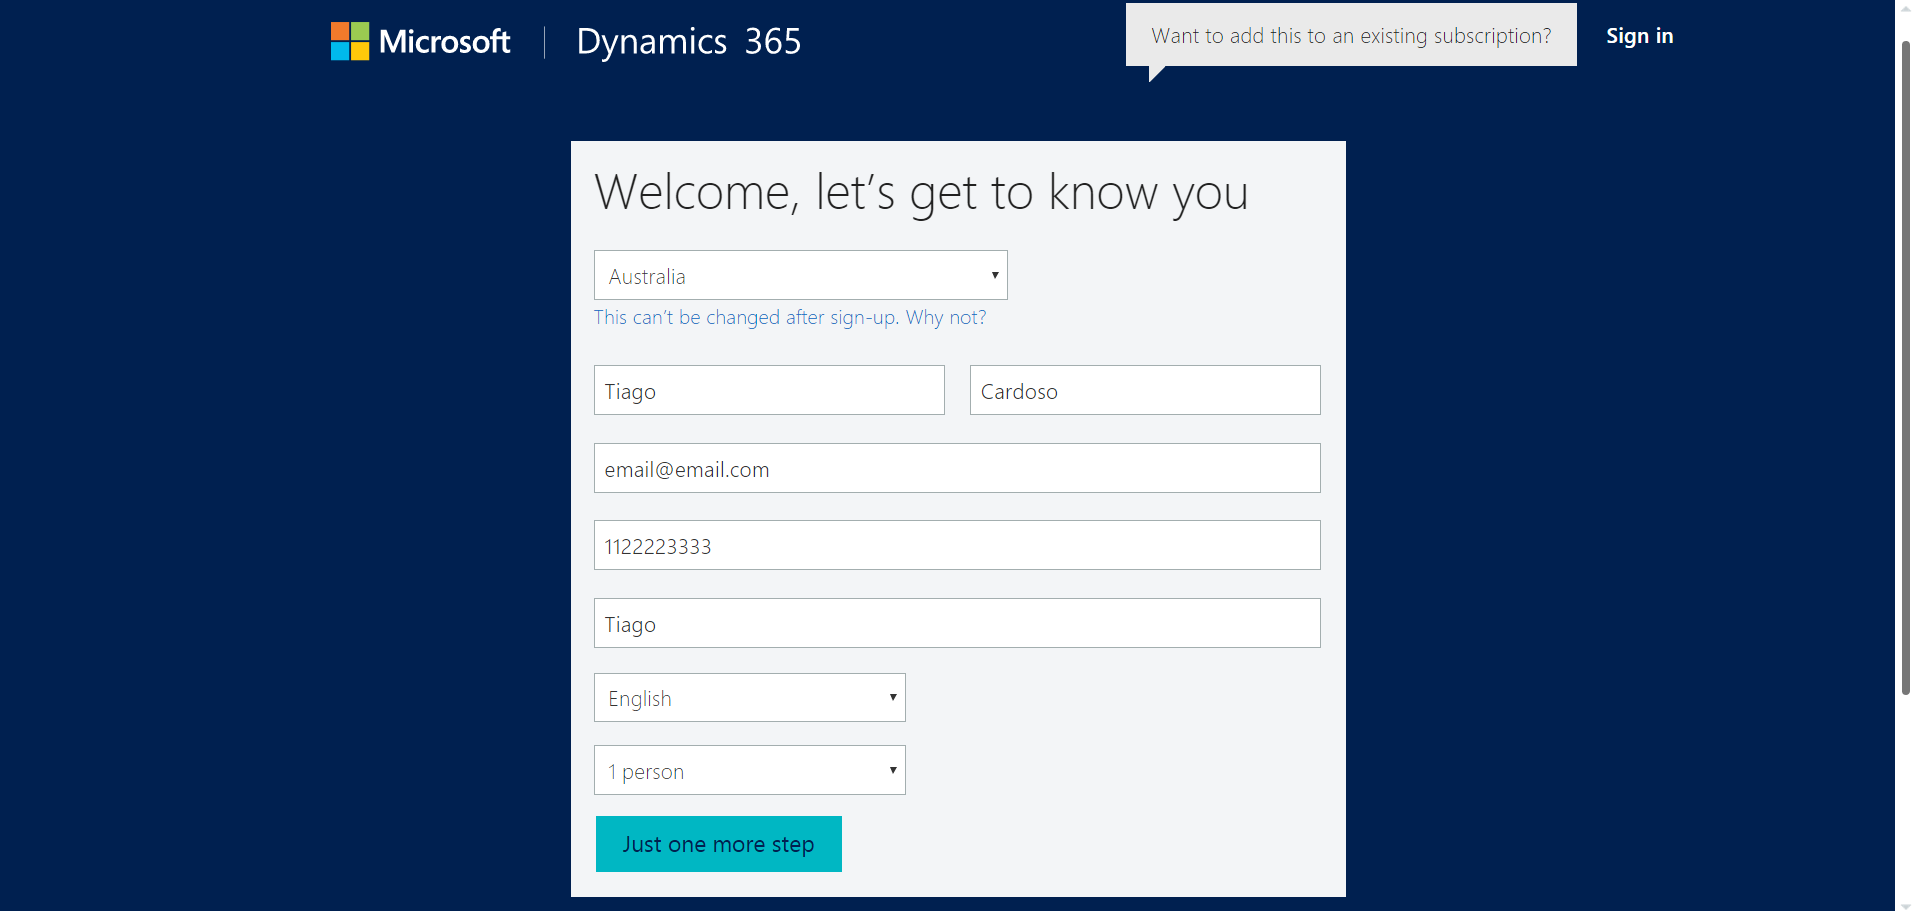Screen dimensions: 1912x911
Task: Focus the last name field containing Cardoso
Action: pos(1144,391)
